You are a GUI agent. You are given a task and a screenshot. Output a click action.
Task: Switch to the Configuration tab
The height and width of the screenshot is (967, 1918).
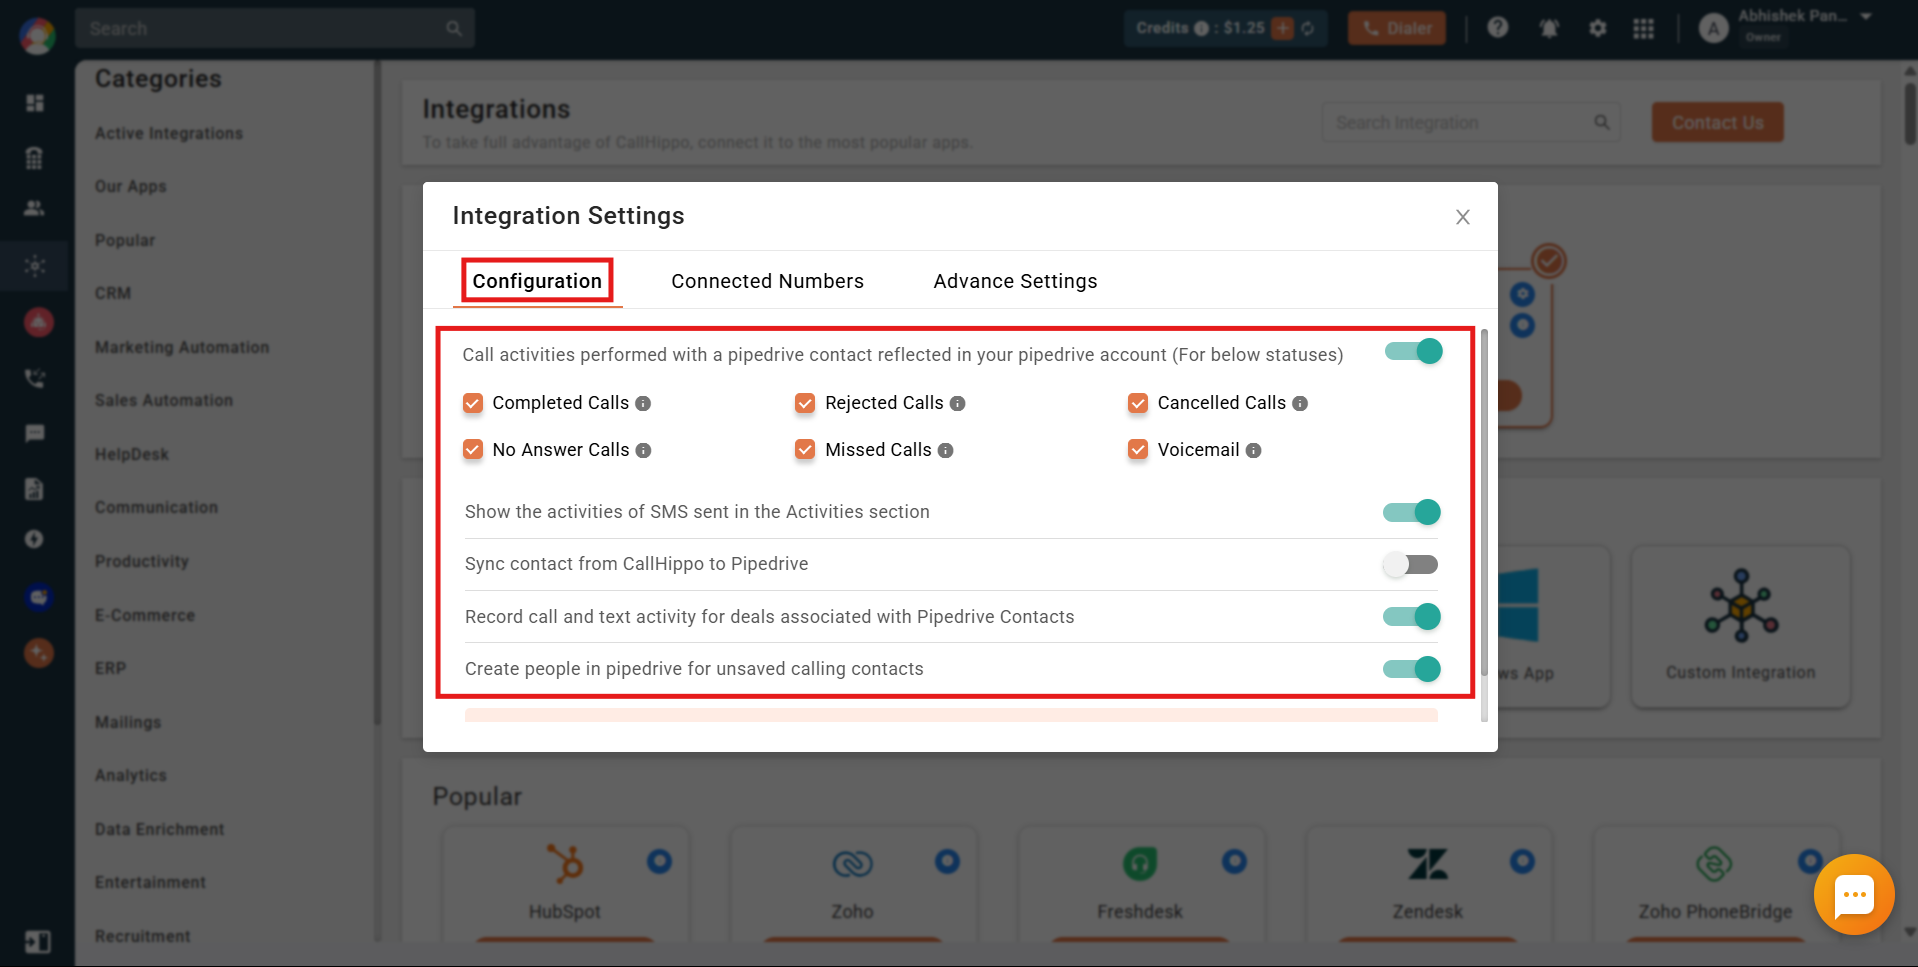(x=537, y=281)
